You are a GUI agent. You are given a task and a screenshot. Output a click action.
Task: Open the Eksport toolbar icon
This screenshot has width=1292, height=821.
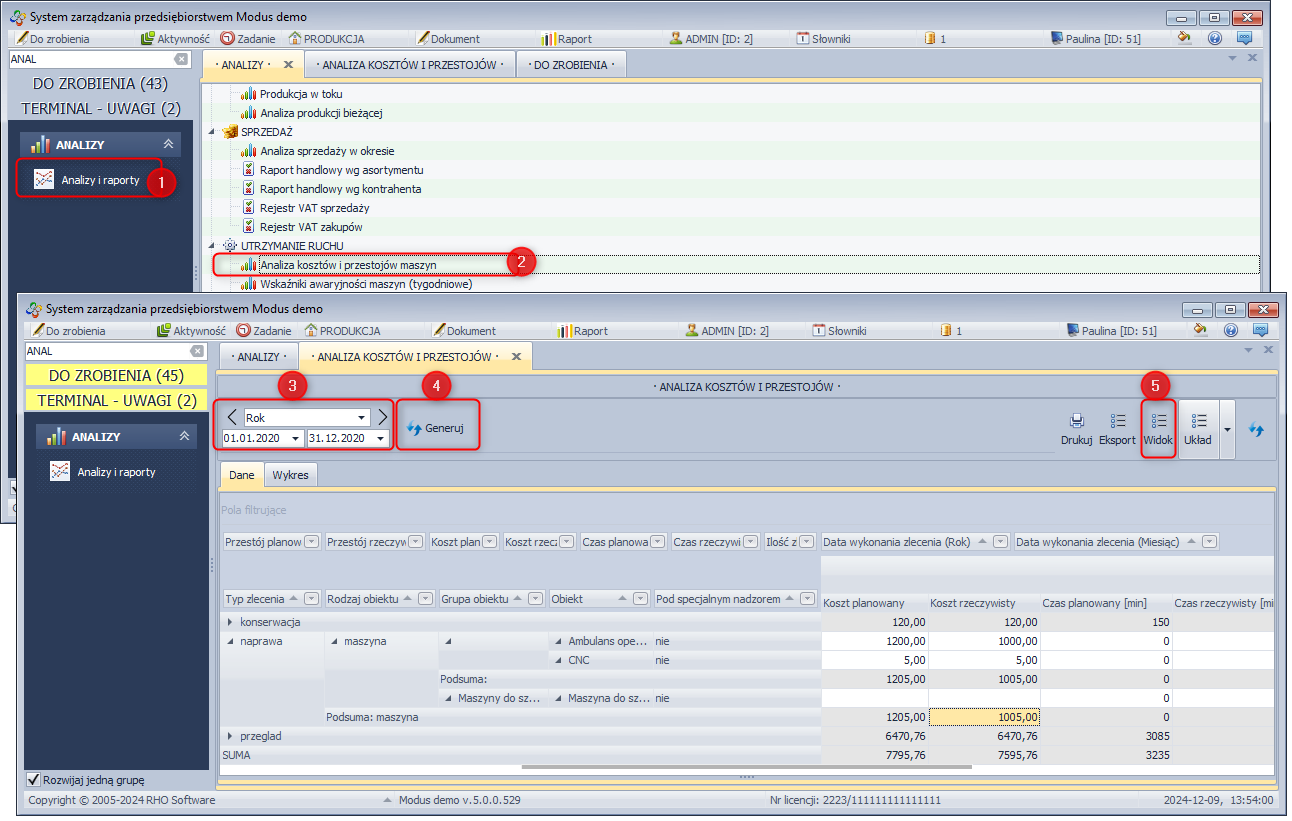1117,422
